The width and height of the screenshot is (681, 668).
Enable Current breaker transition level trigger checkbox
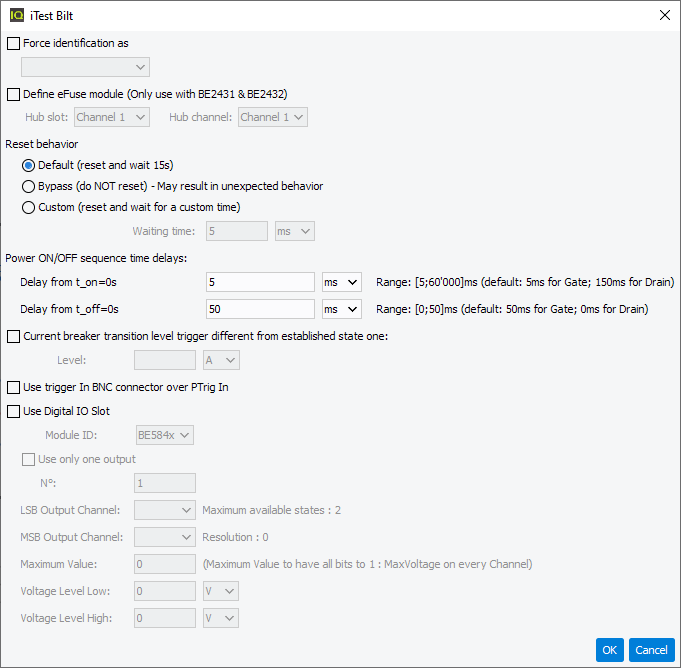click(13, 336)
